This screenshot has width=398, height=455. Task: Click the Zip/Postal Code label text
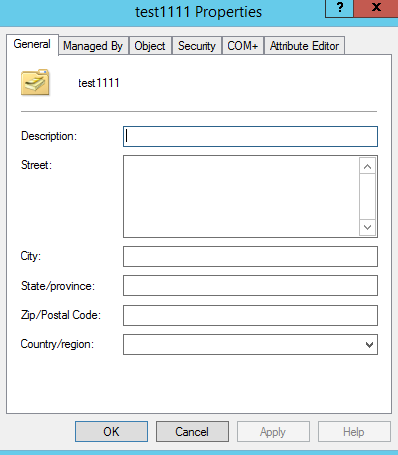coord(61,315)
